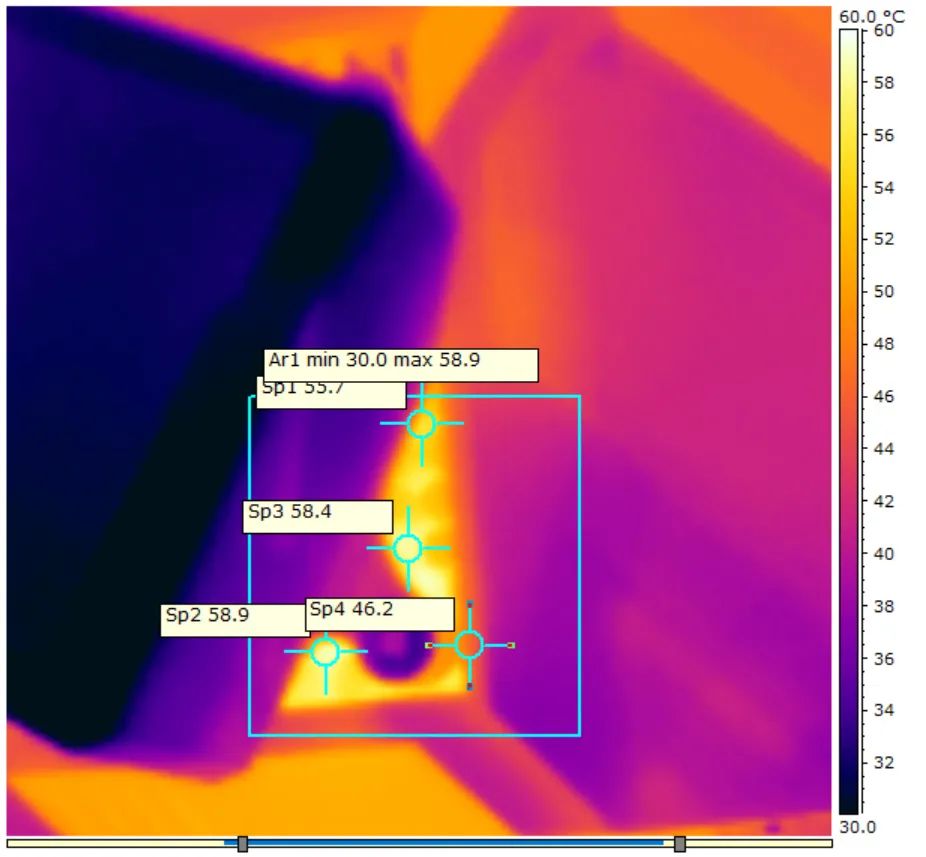Image resolution: width=926 pixels, height=857 pixels.
Task: Click the right handle of the temperature span slider
Action: [680, 844]
